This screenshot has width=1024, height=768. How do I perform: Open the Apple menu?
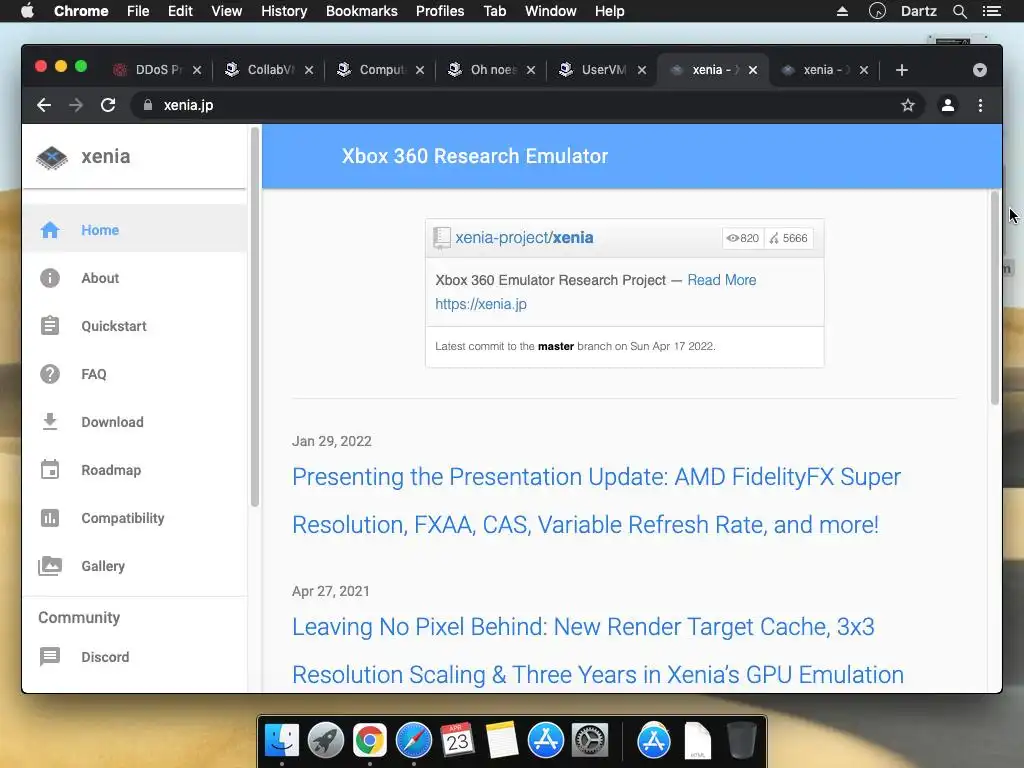click(x=27, y=11)
